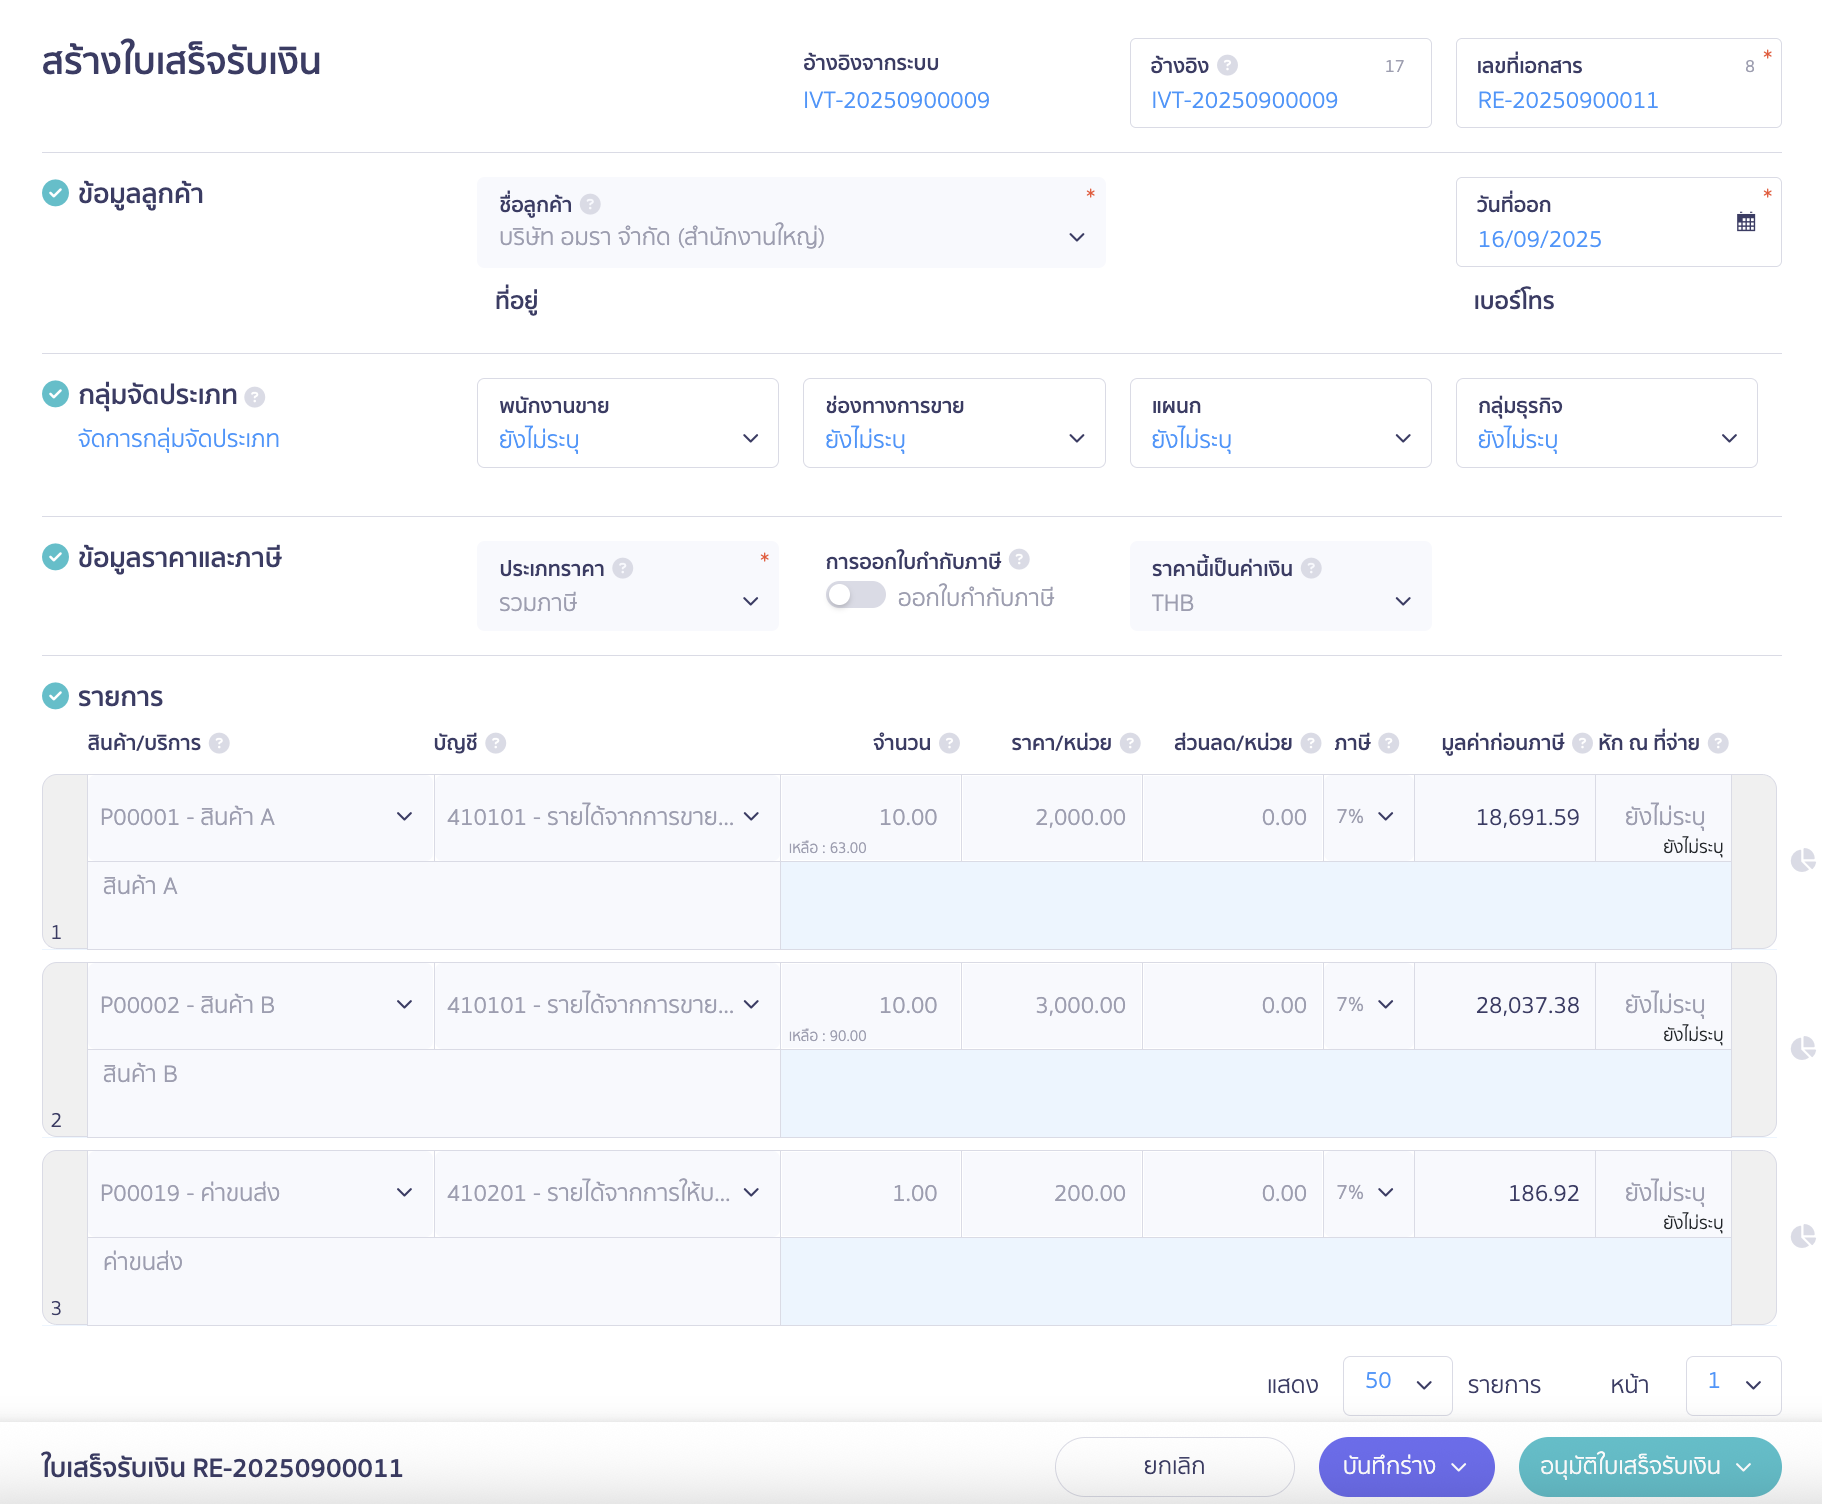
Task: Click help icon beside กลุ่มจัดประเภท heading
Action: click(255, 397)
